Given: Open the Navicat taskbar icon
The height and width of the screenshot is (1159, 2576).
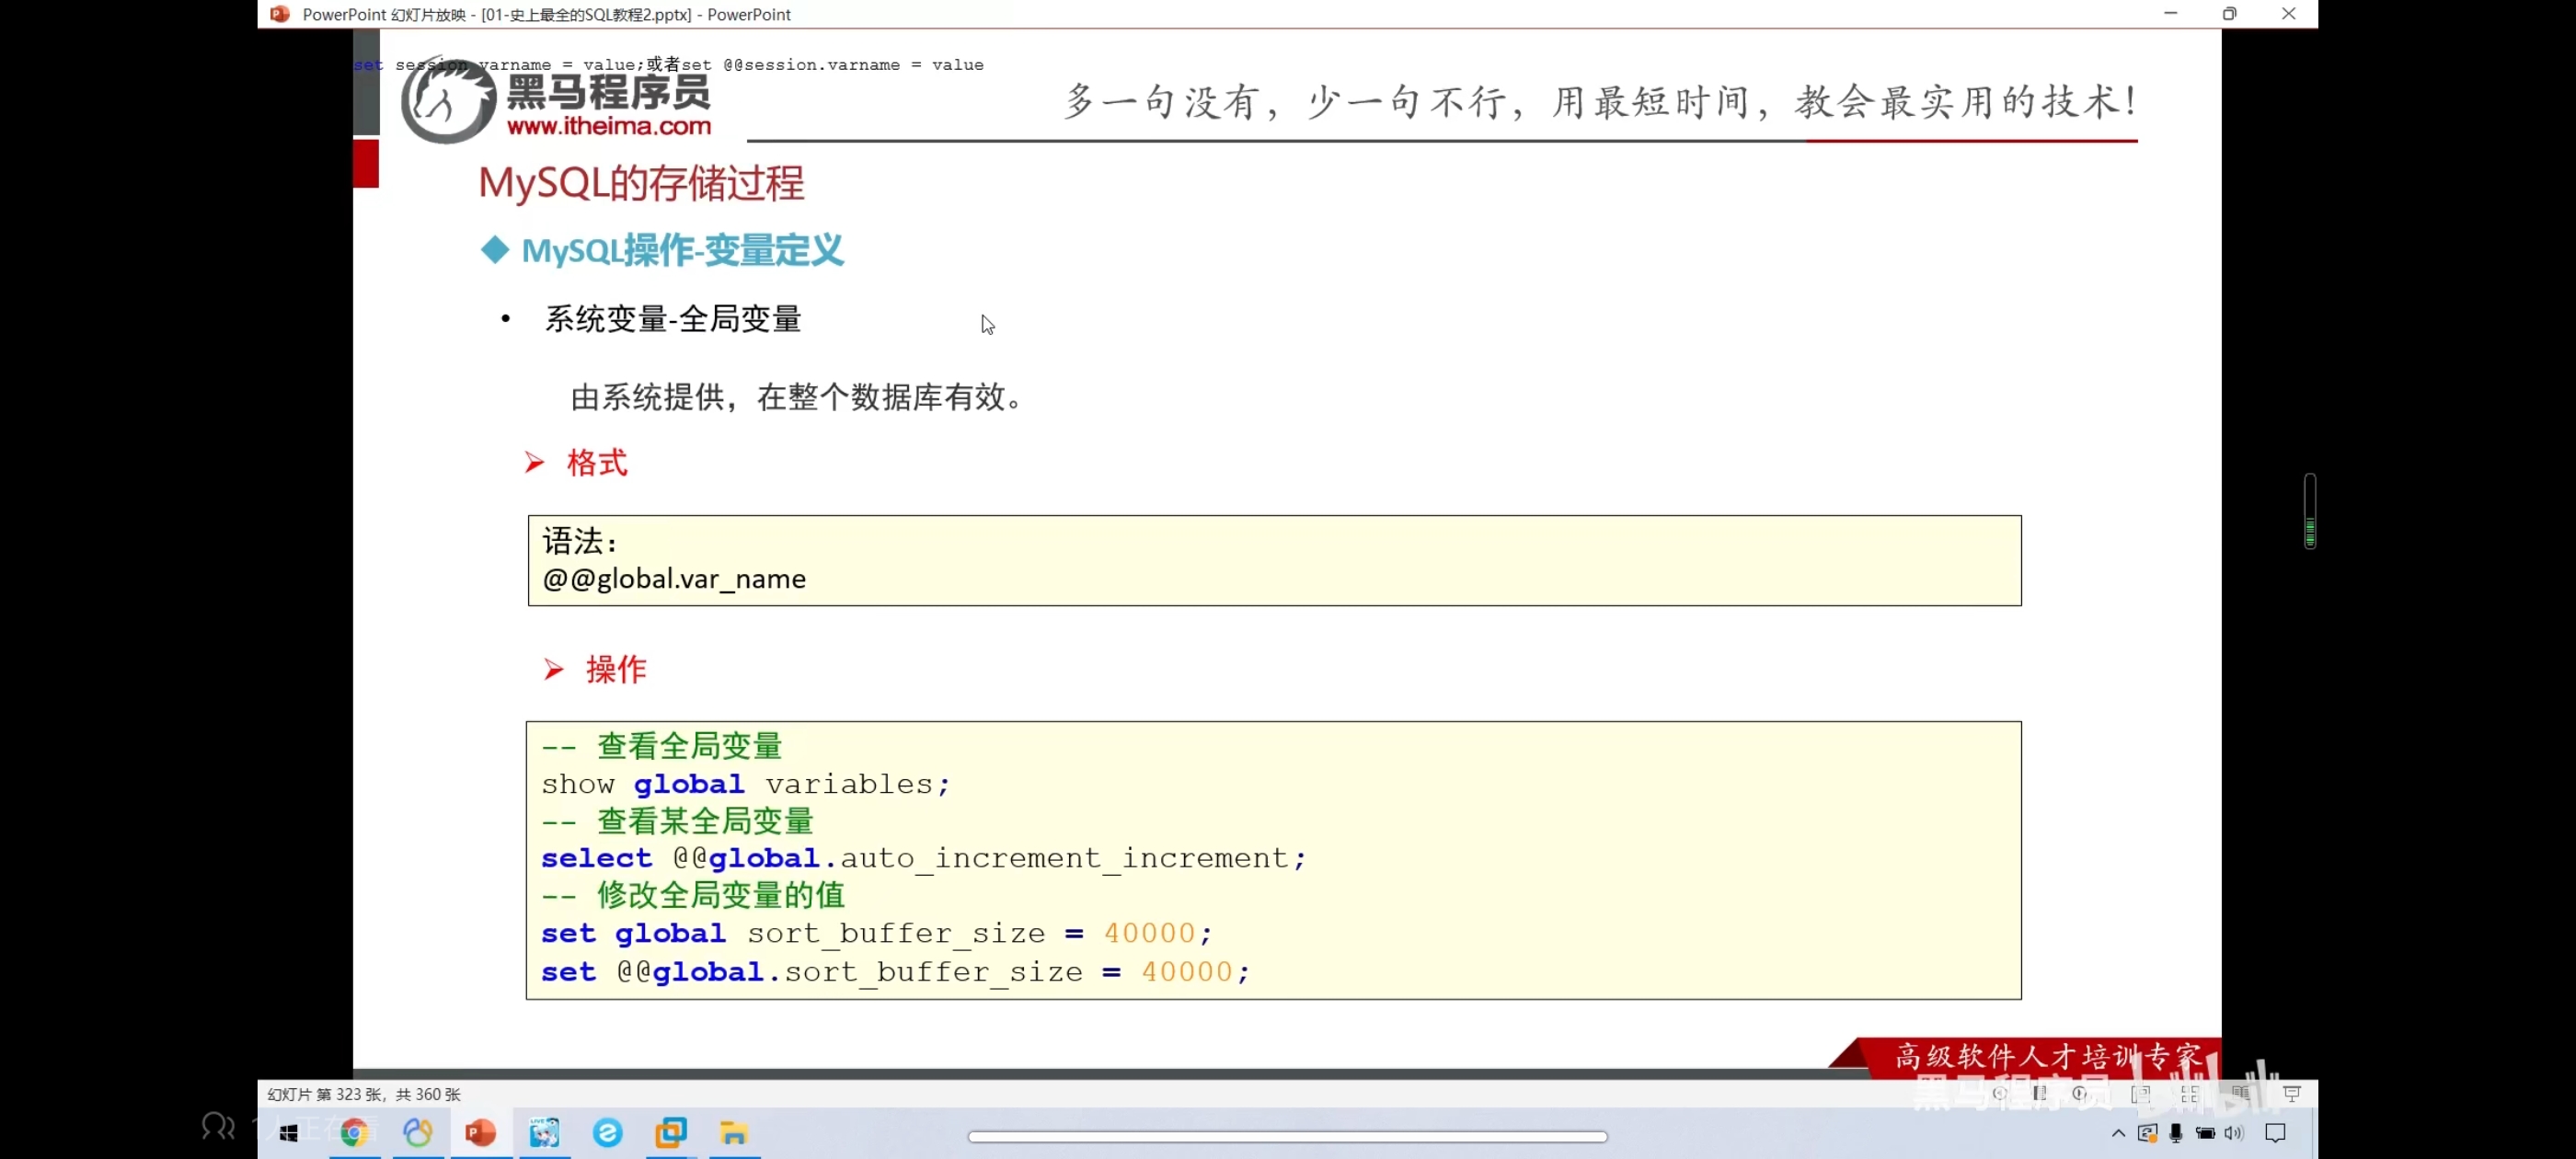Looking at the screenshot, I should pos(418,1132).
